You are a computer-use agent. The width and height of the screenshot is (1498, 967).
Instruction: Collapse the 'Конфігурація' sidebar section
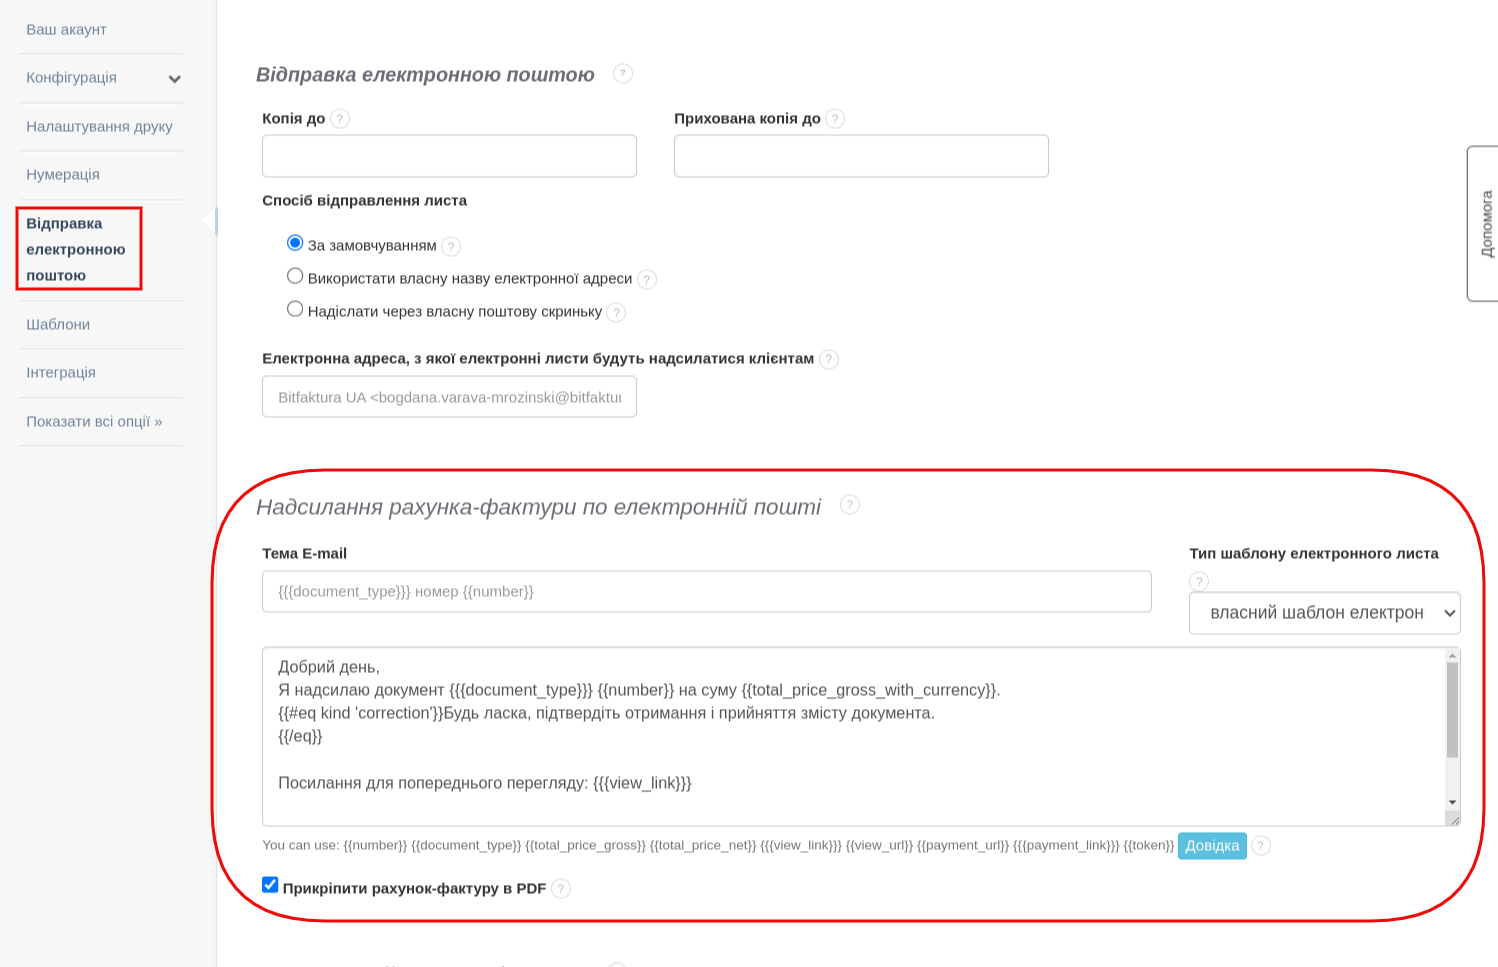click(174, 78)
